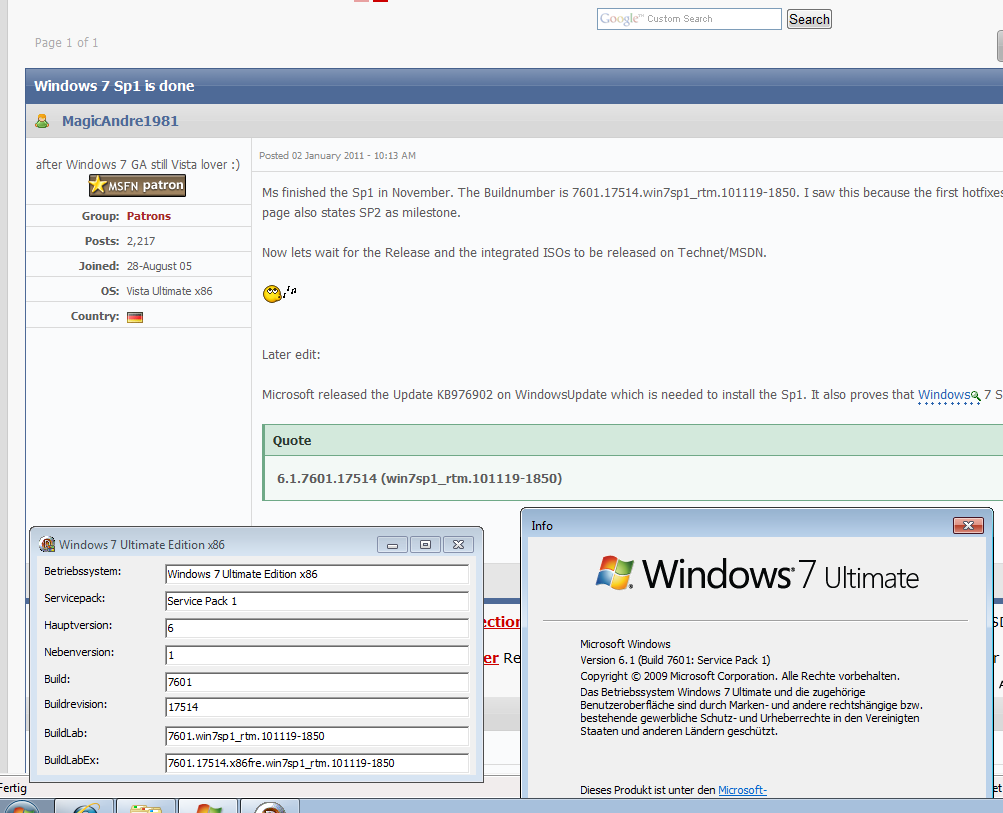1003x813 pixels.
Task: Click the fourth taskbar app with round icon
Action: coord(270,807)
